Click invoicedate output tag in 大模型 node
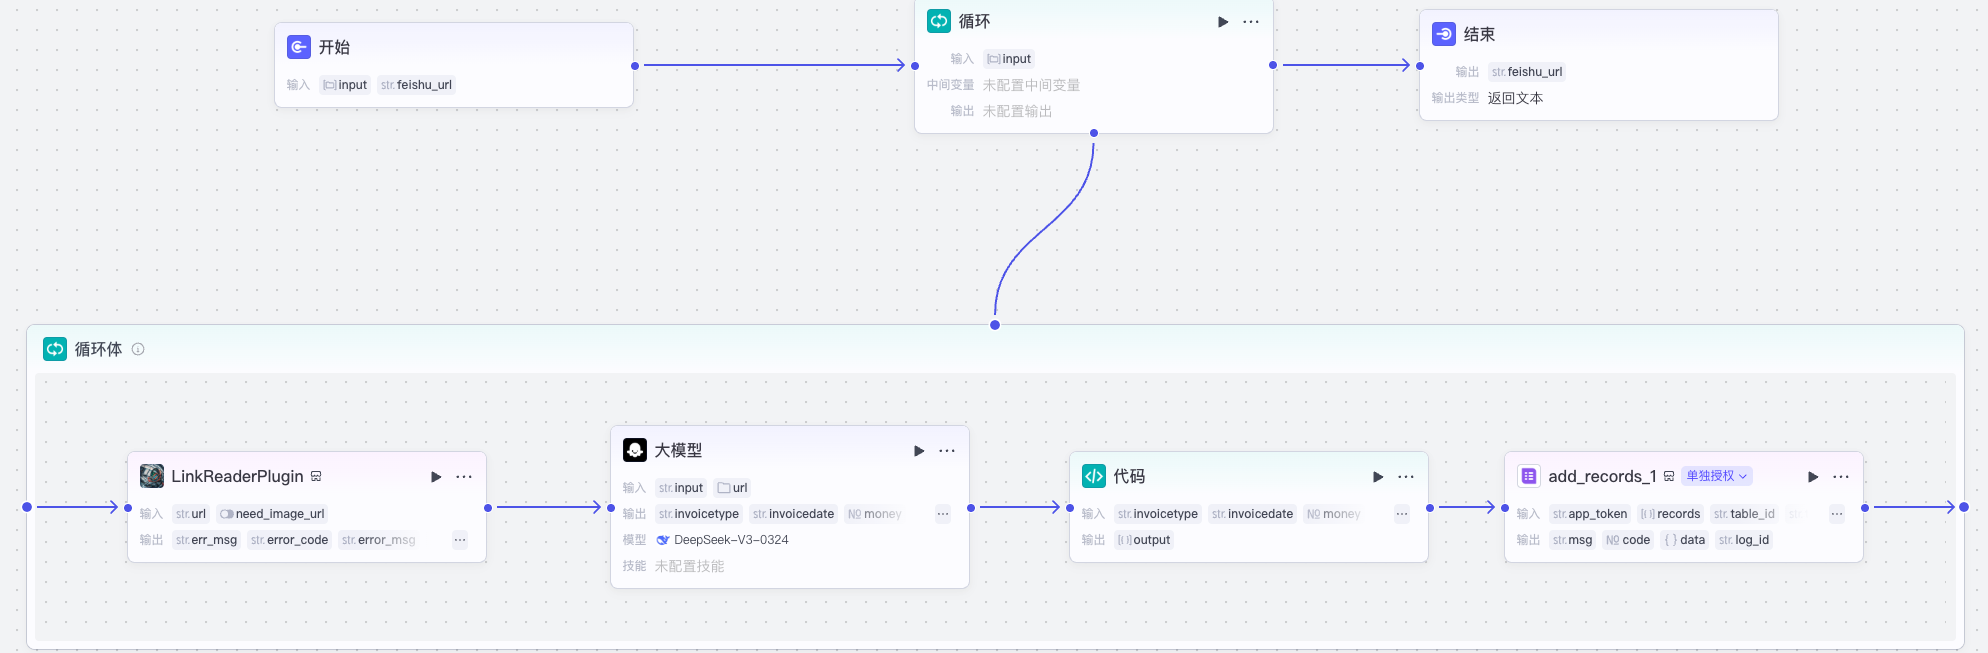Image resolution: width=1988 pixels, height=653 pixels. 793,514
